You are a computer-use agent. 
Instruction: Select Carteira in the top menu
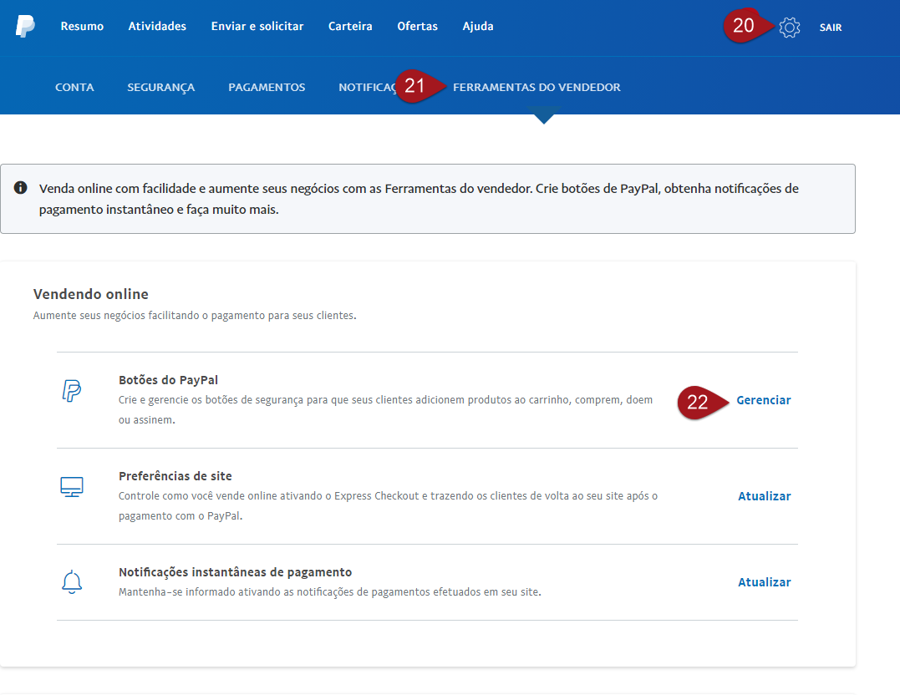(x=350, y=26)
